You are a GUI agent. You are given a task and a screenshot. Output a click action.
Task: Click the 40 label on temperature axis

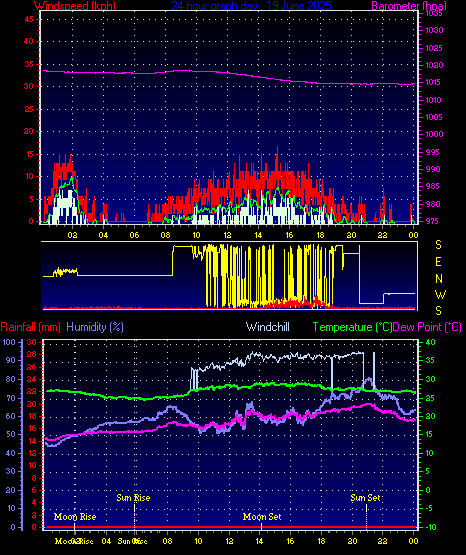[x=431, y=342]
